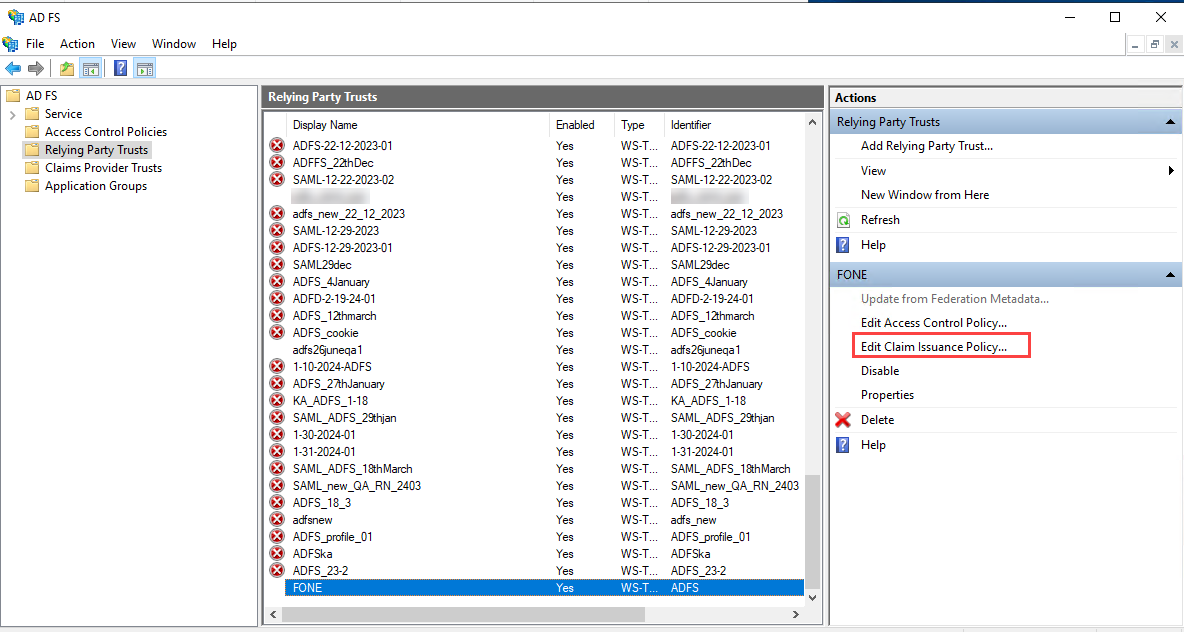Open the Action menu
The image size is (1184, 632).
point(78,44)
